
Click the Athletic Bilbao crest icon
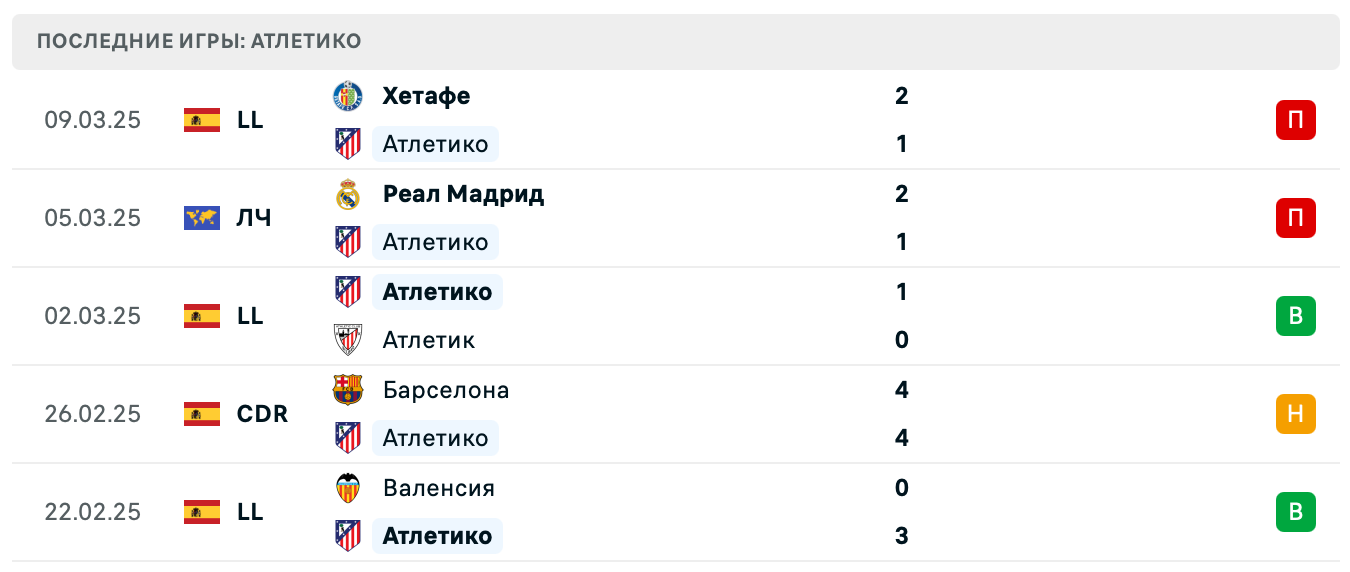coord(347,340)
